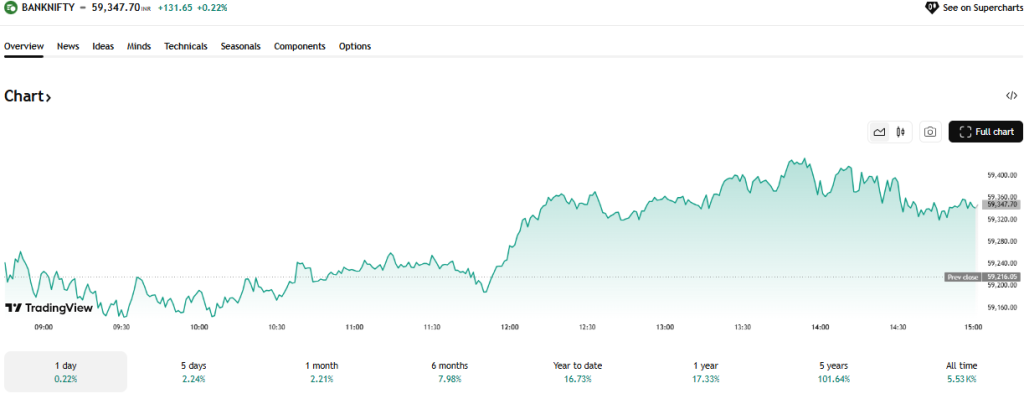The height and width of the screenshot is (404, 1024).
Task: Select the Overview tab
Action: coord(24,46)
